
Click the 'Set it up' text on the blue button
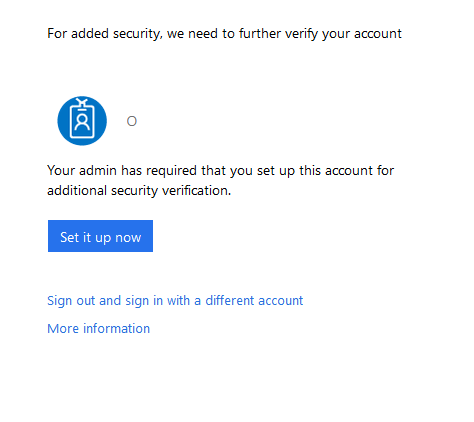(85, 238)
